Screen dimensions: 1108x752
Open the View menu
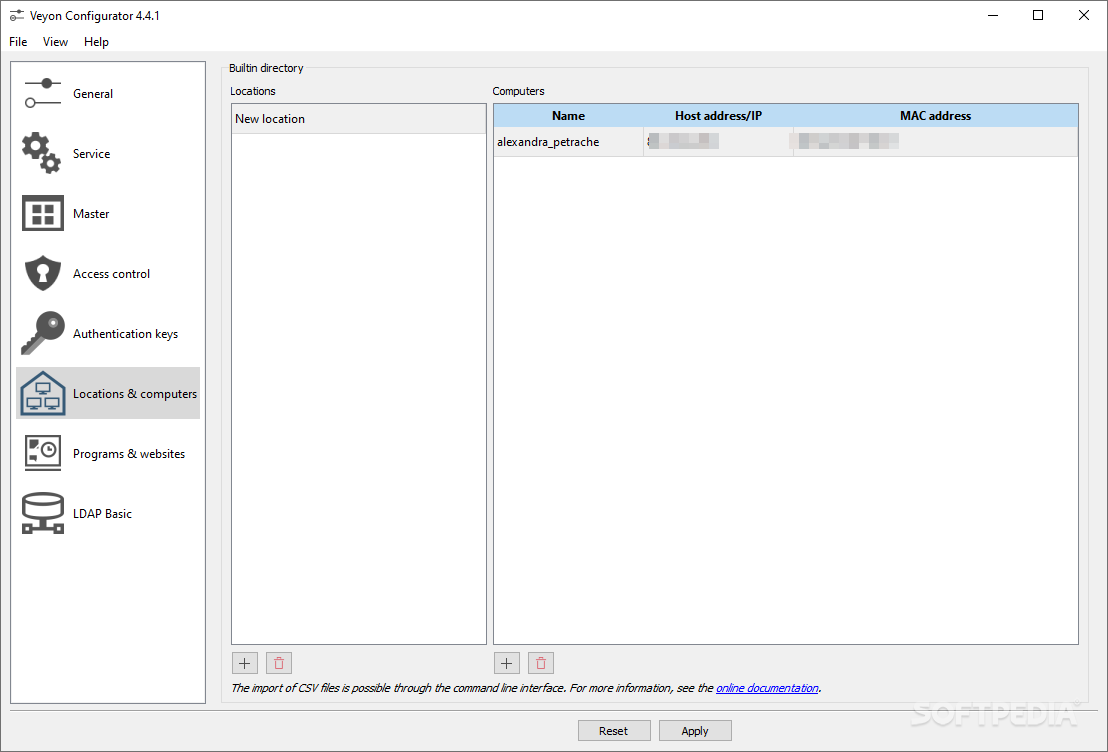pos(55,42)
